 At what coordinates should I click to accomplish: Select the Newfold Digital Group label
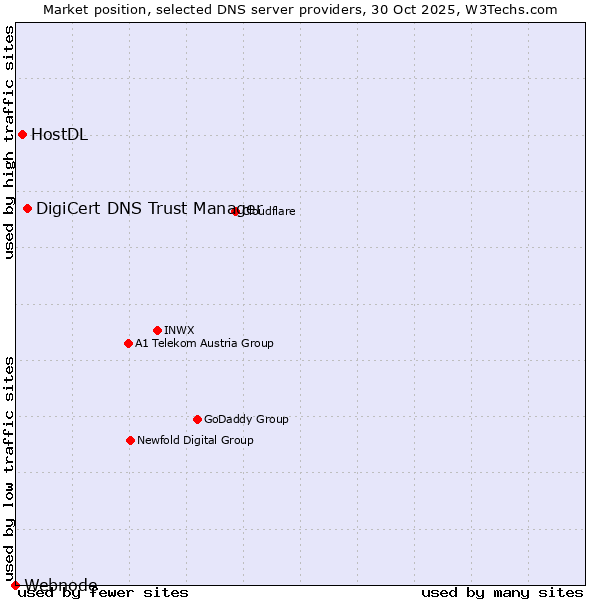pos(195,440)
